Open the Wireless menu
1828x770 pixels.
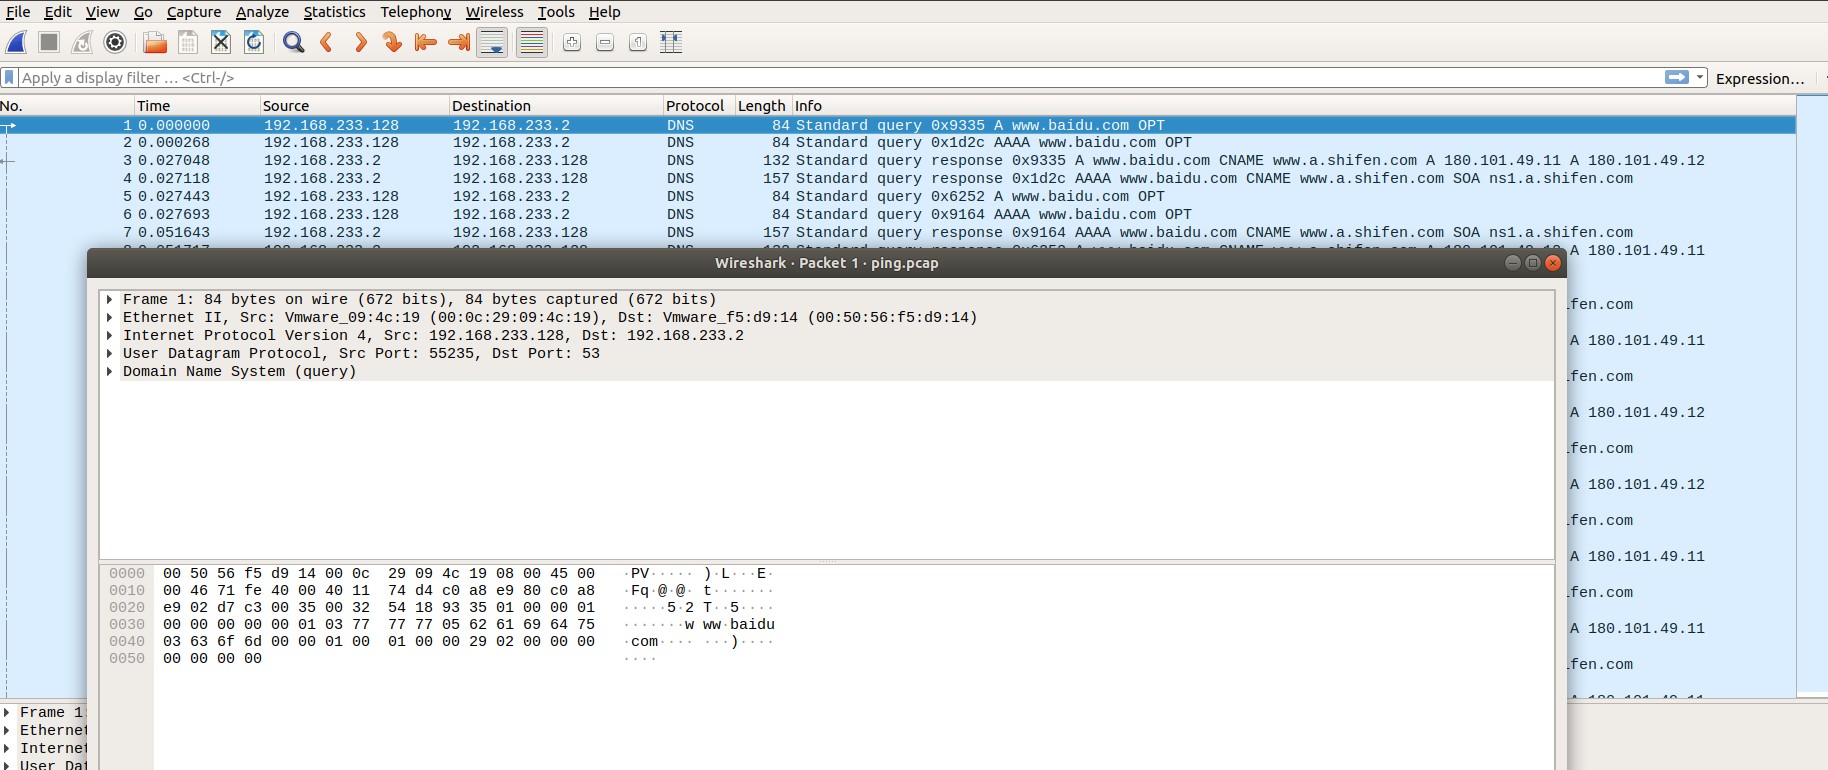[494, 12]
